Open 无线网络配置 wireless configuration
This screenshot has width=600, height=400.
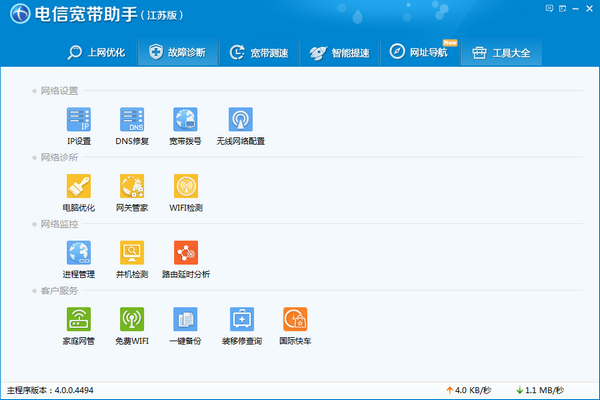(240, 121)
